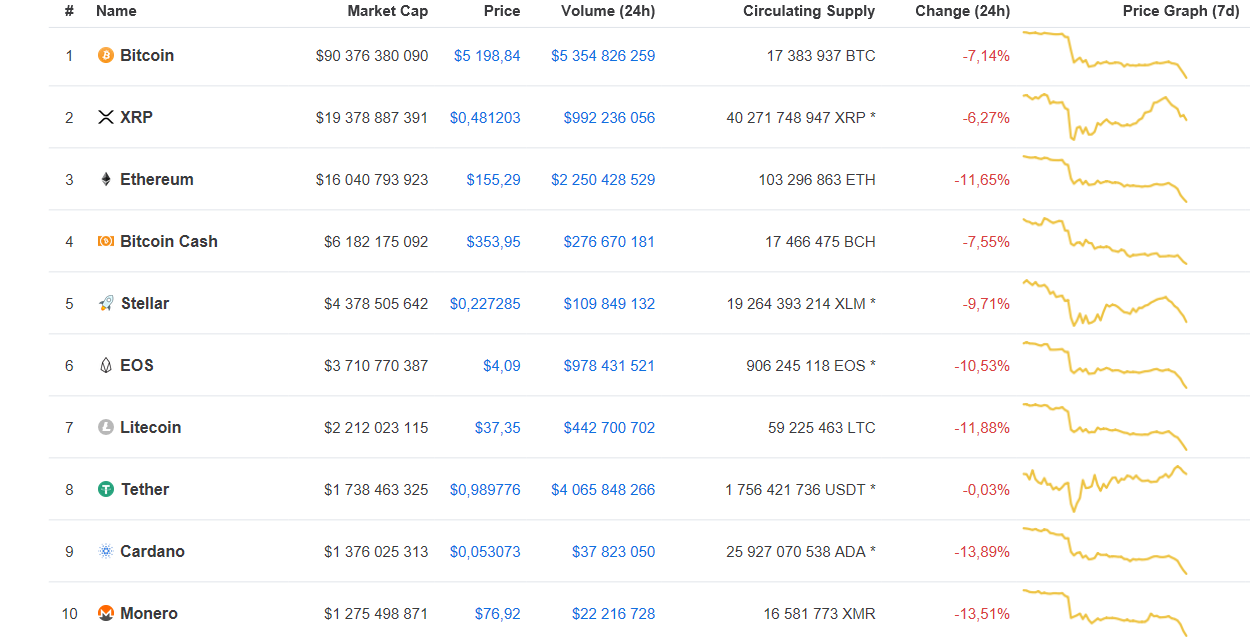The width and height of the screenshot is (1250, 642).
Task: Open Litecoin 7-day price graph
Action: pyautogui.click(x=1104, y=427)
